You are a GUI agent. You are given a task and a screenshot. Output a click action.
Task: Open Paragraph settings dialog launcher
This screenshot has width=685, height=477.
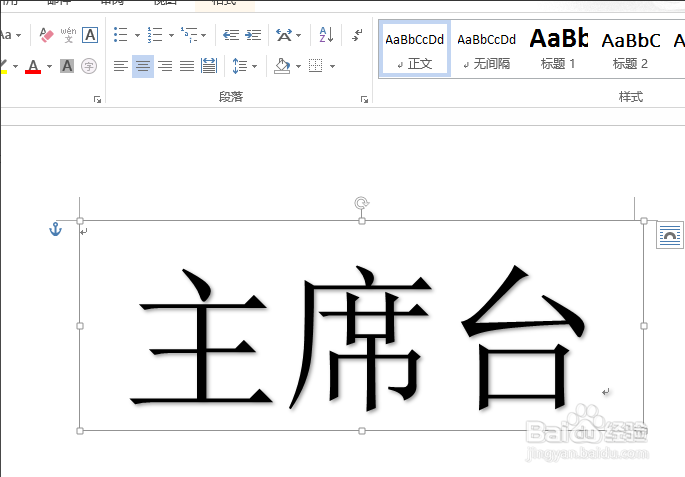pos(364,100)
